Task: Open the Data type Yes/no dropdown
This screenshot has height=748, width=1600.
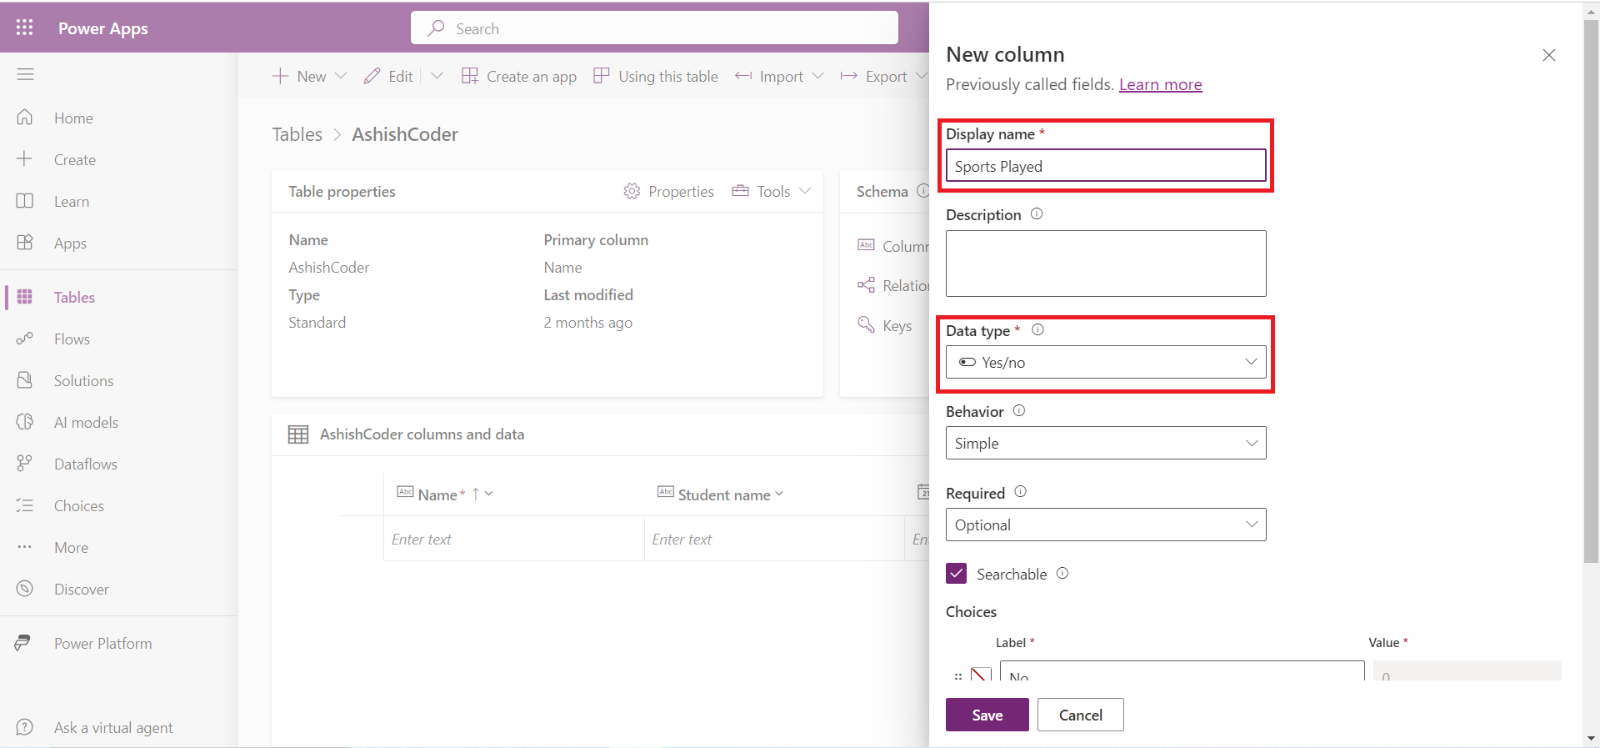Action: point(1105,362)
